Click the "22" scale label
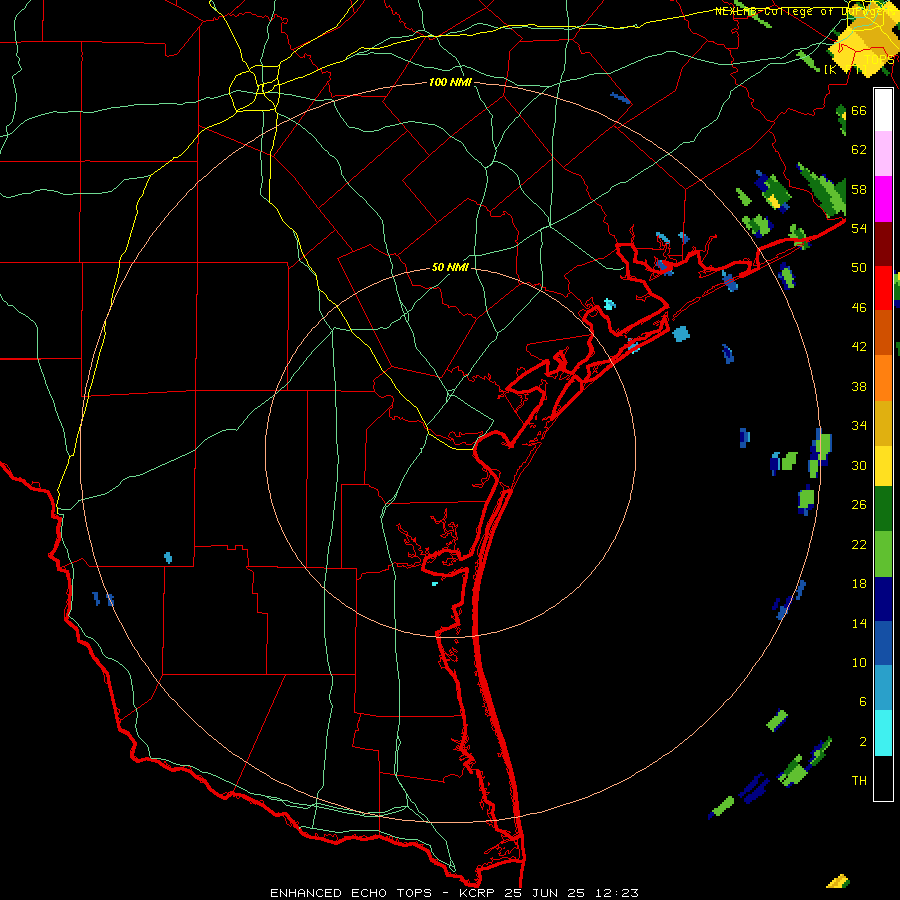Viewport: 900px width, 900px height. coord(859,544)
